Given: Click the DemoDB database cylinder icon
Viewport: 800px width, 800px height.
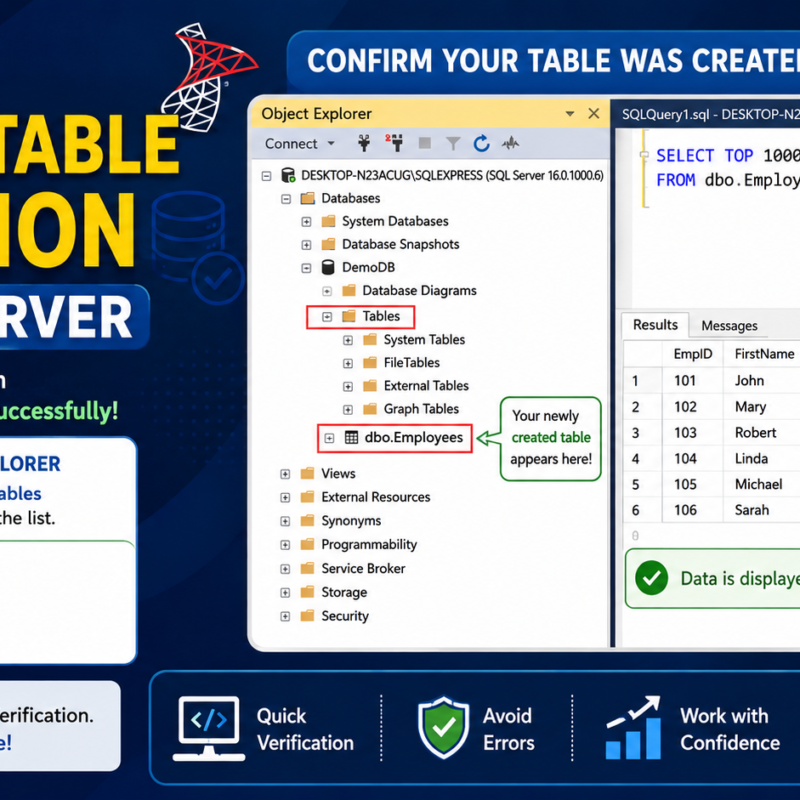Looking at the screenshot, I should (328, 267).
